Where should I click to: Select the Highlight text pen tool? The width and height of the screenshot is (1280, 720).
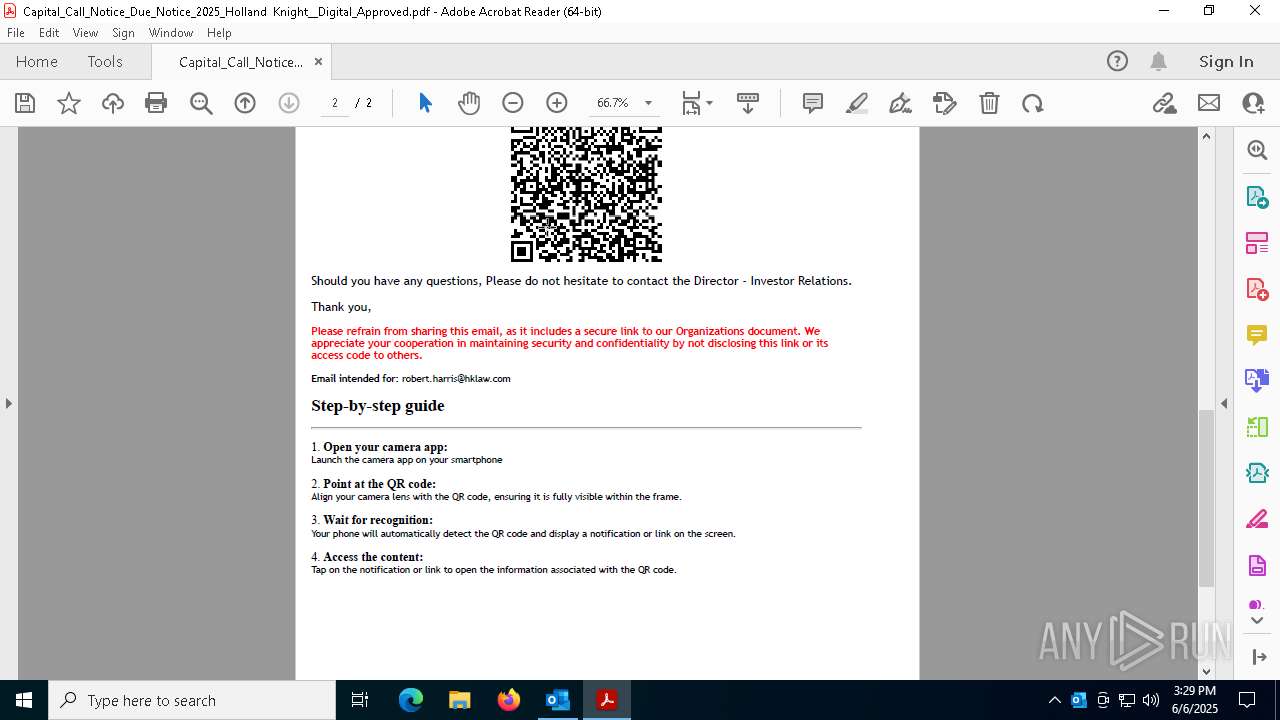857,103
